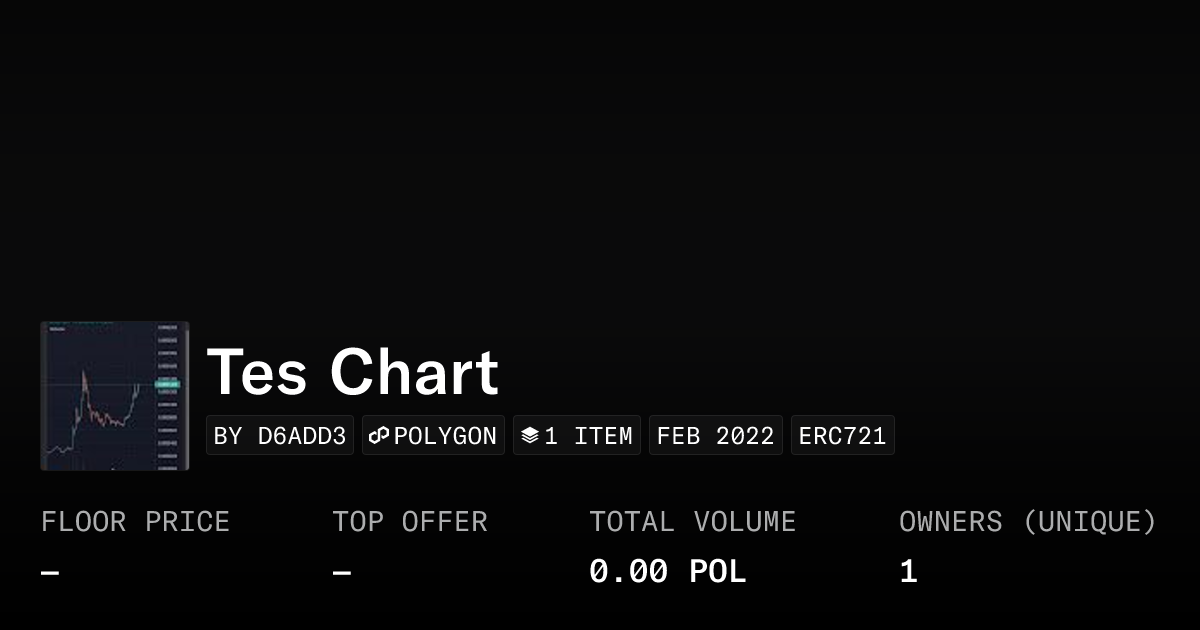Click the 1 ITEM count text

point(588,436)
